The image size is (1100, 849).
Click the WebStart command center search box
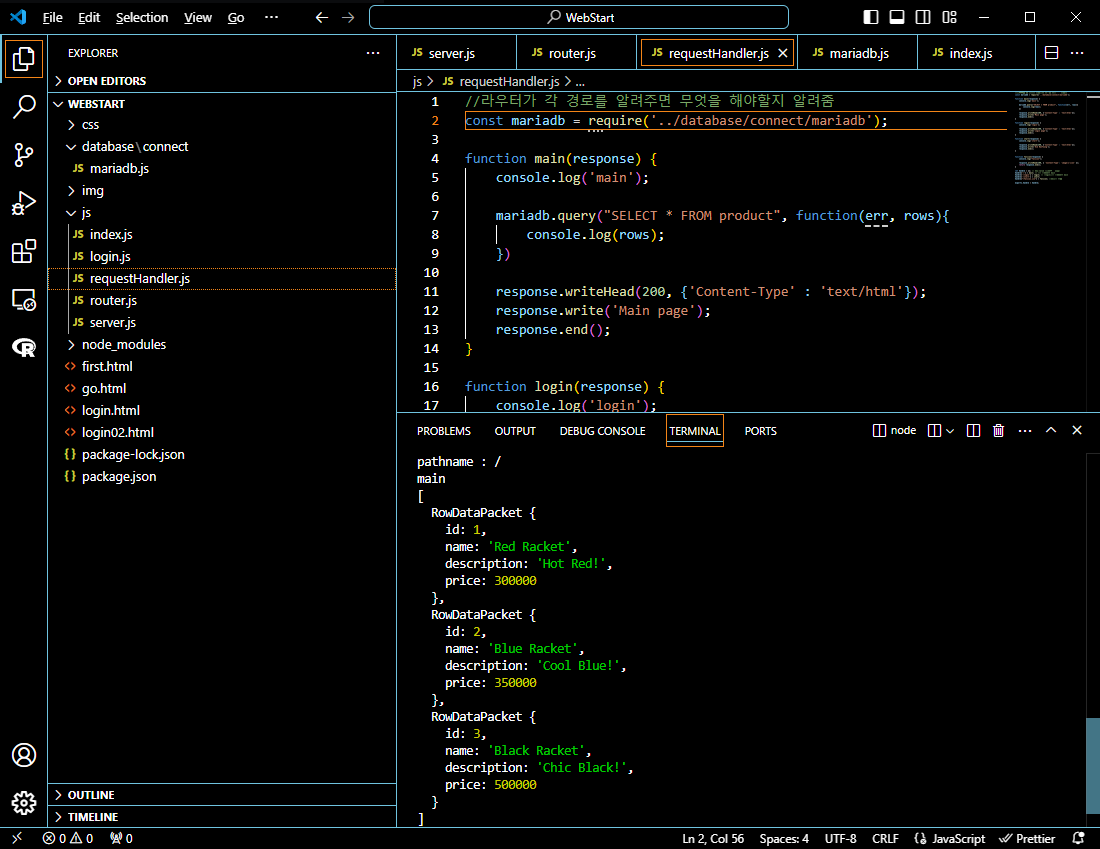click(579, 18)
